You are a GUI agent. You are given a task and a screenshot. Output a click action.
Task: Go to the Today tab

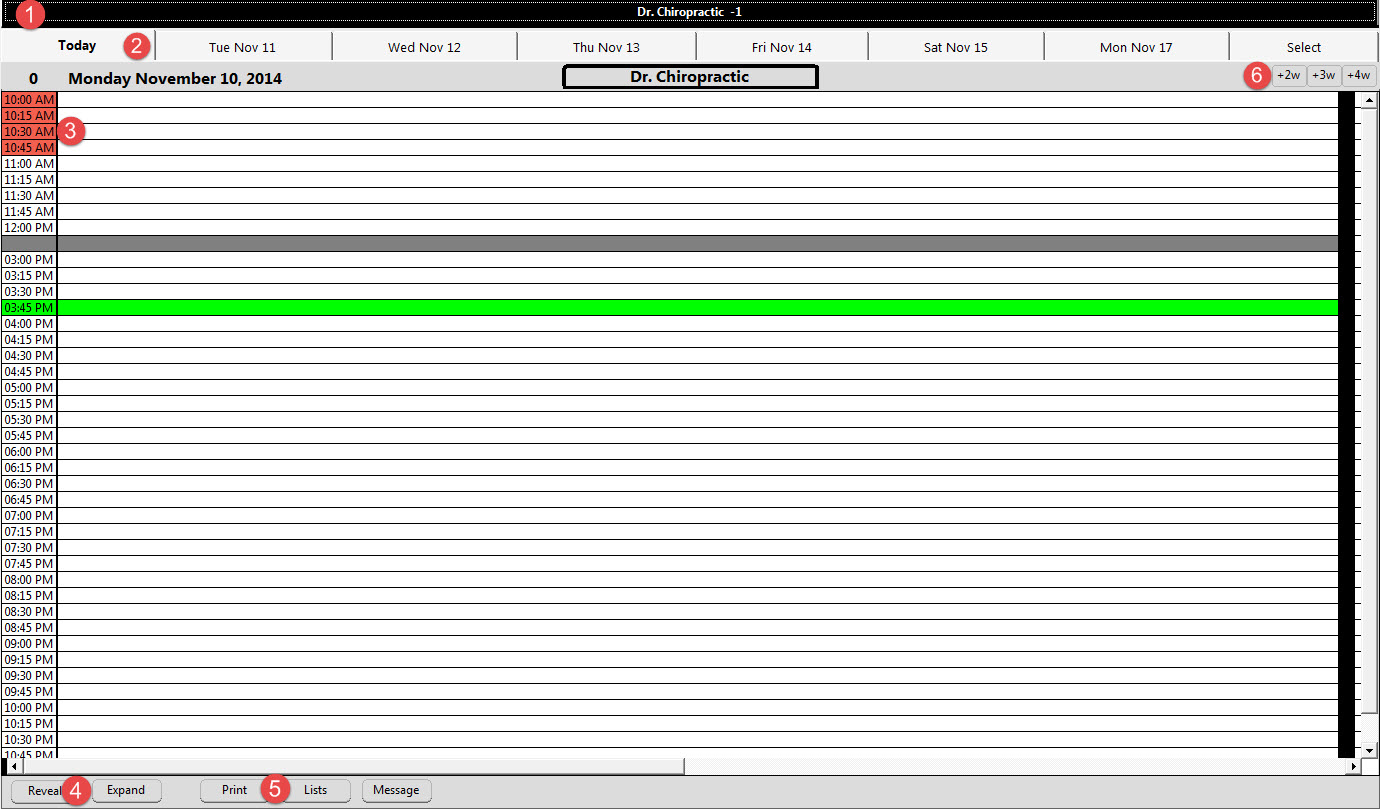(77, 46)
